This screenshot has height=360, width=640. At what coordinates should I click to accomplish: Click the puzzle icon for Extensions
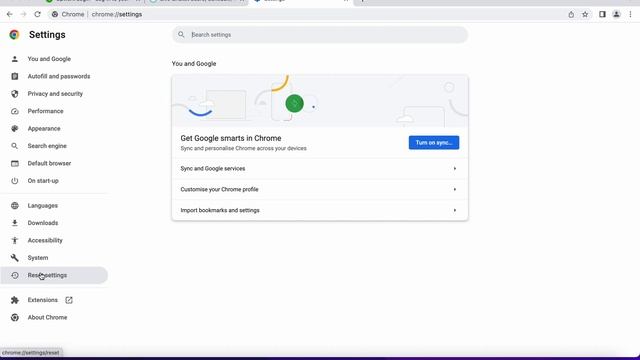click(15, 300)
